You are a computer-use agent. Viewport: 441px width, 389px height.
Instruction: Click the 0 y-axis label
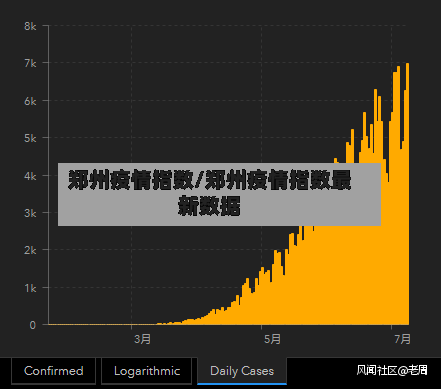(x=32, y=325)
